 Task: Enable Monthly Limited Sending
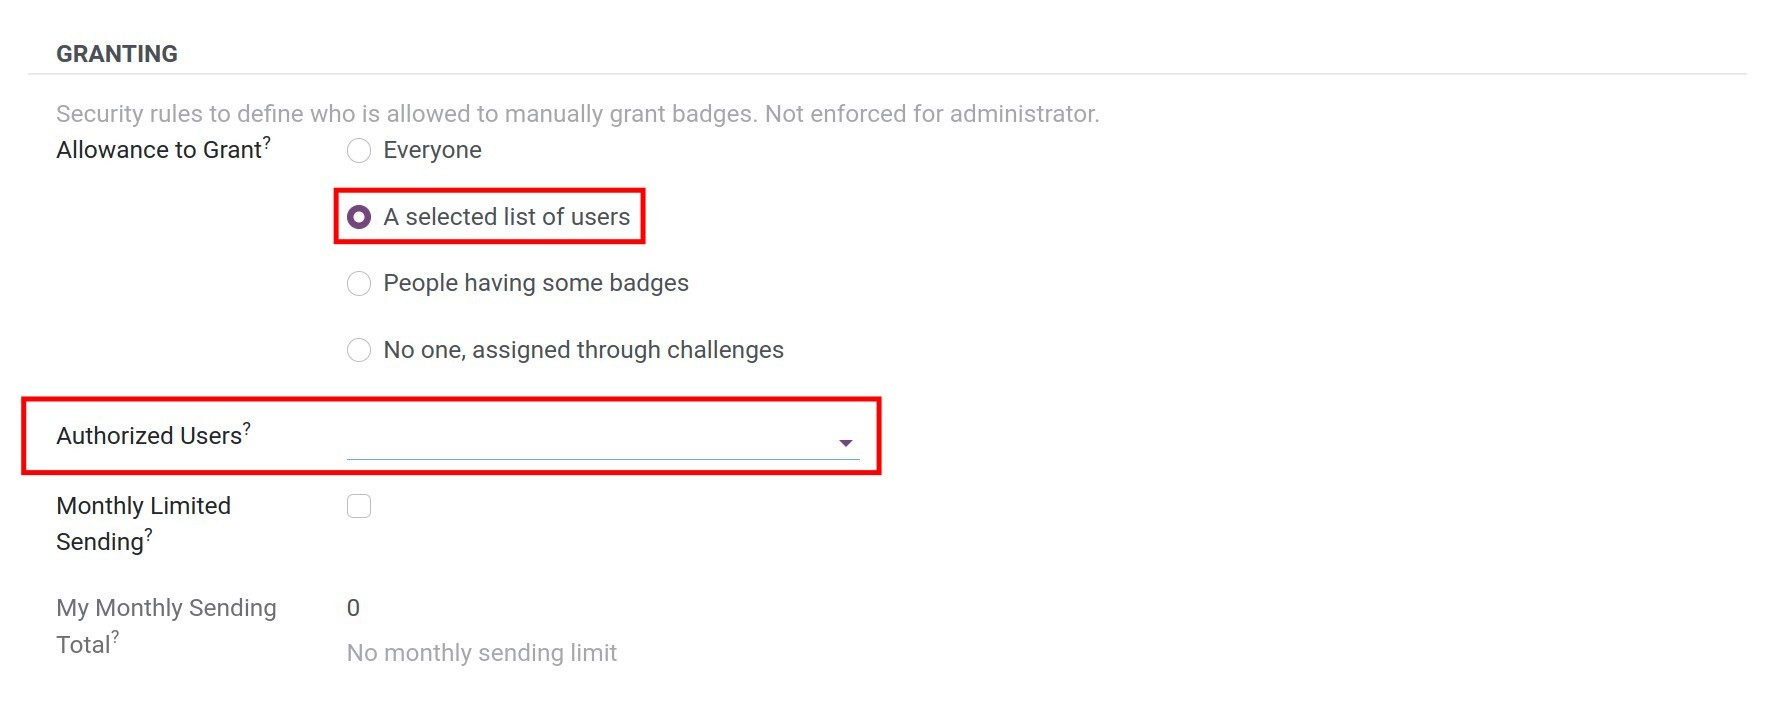[358, 506]
